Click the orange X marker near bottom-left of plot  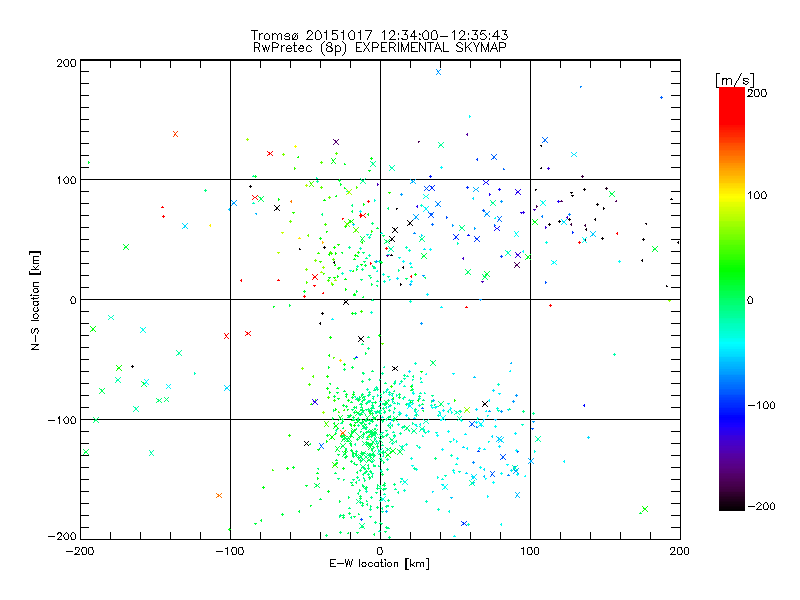point(219,495)
